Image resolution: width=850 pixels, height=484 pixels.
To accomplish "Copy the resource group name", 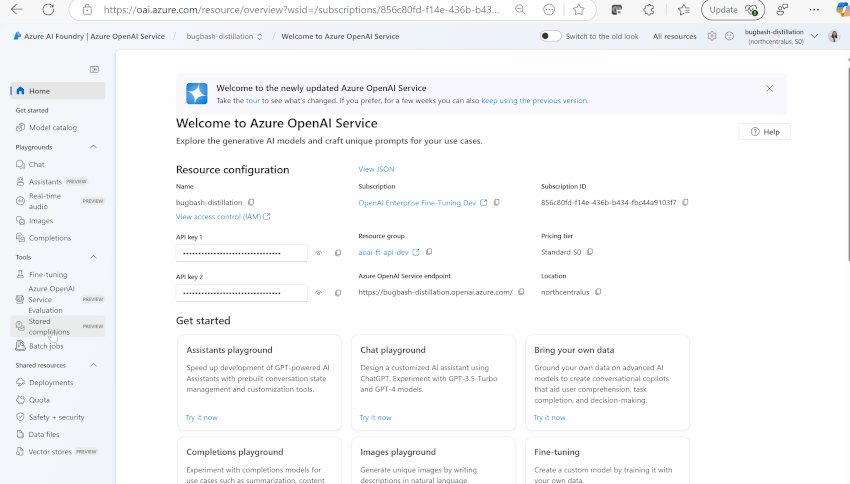I will pos(429,252).
